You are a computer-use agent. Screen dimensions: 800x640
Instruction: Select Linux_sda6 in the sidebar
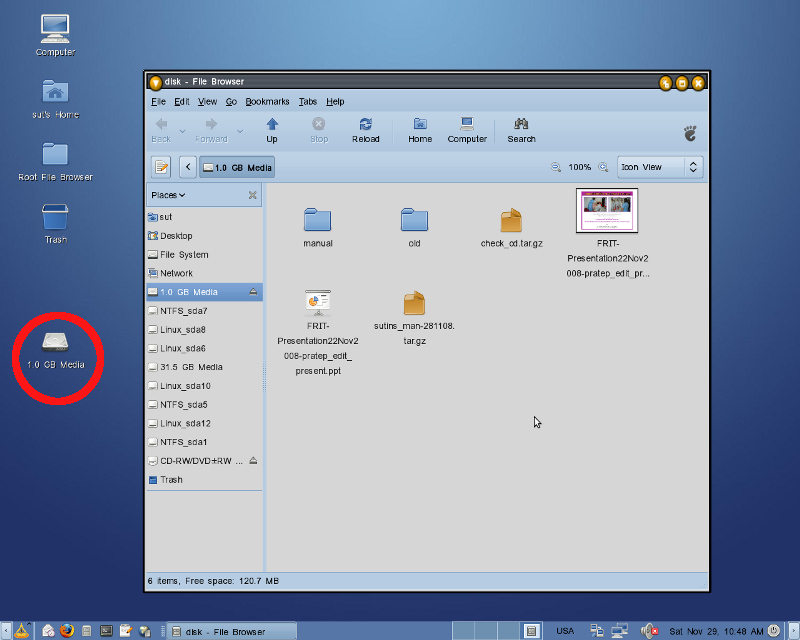point(204,348)
